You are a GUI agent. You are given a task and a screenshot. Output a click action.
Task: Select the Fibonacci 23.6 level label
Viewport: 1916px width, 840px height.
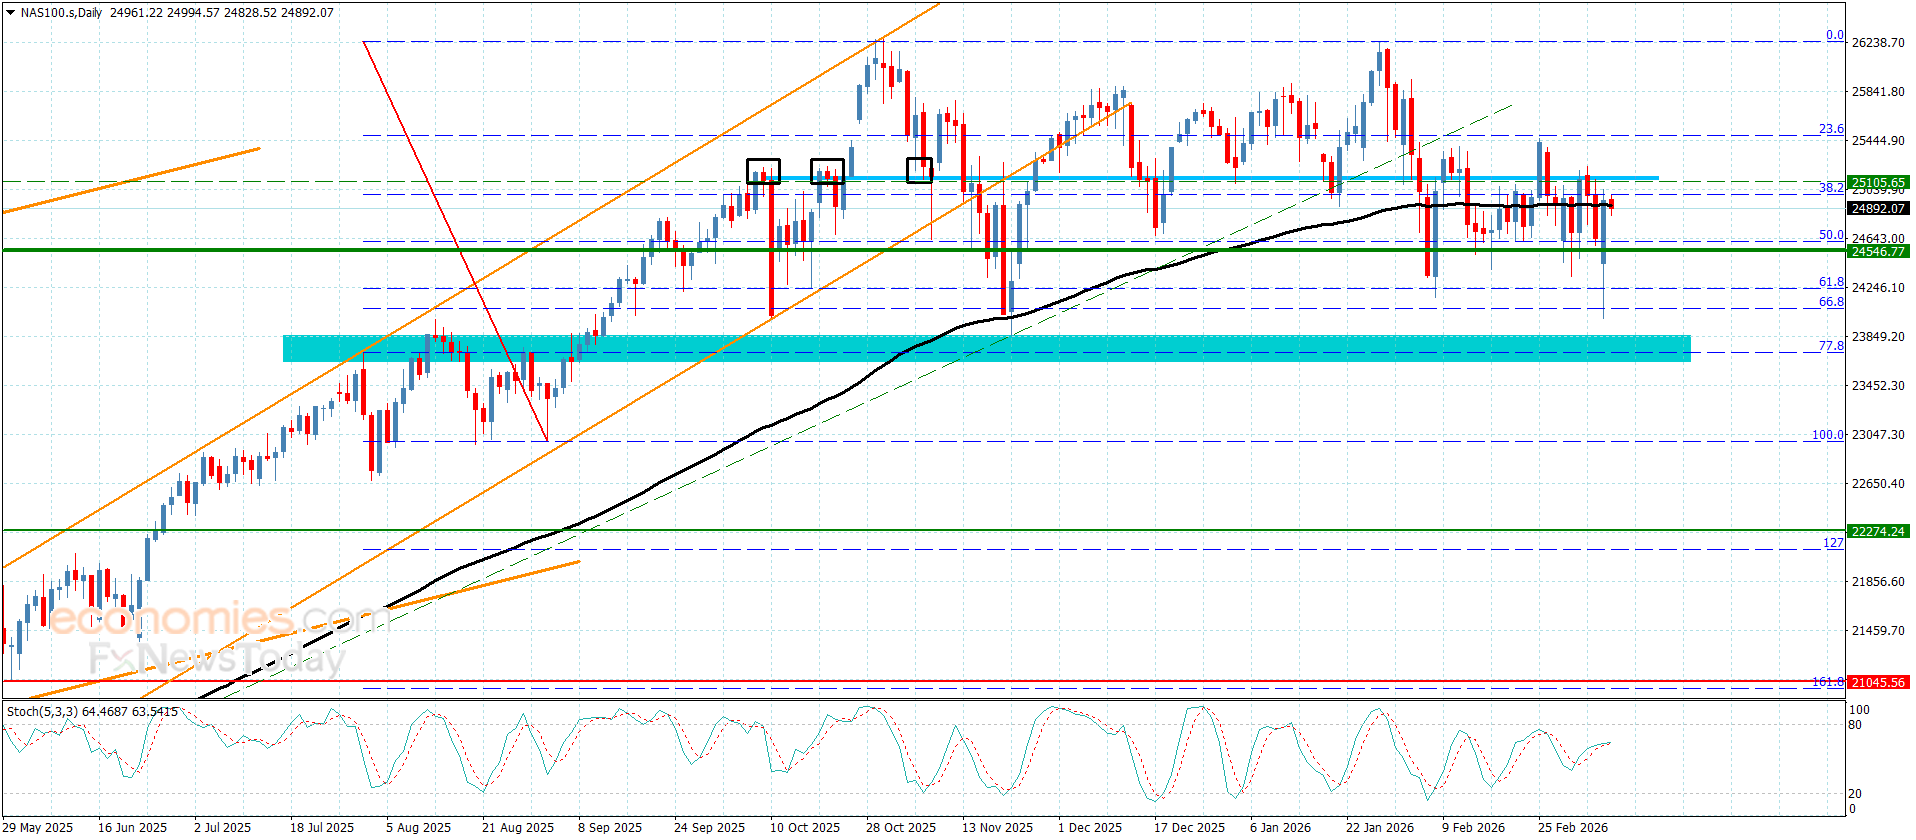tap(1831, 129)
